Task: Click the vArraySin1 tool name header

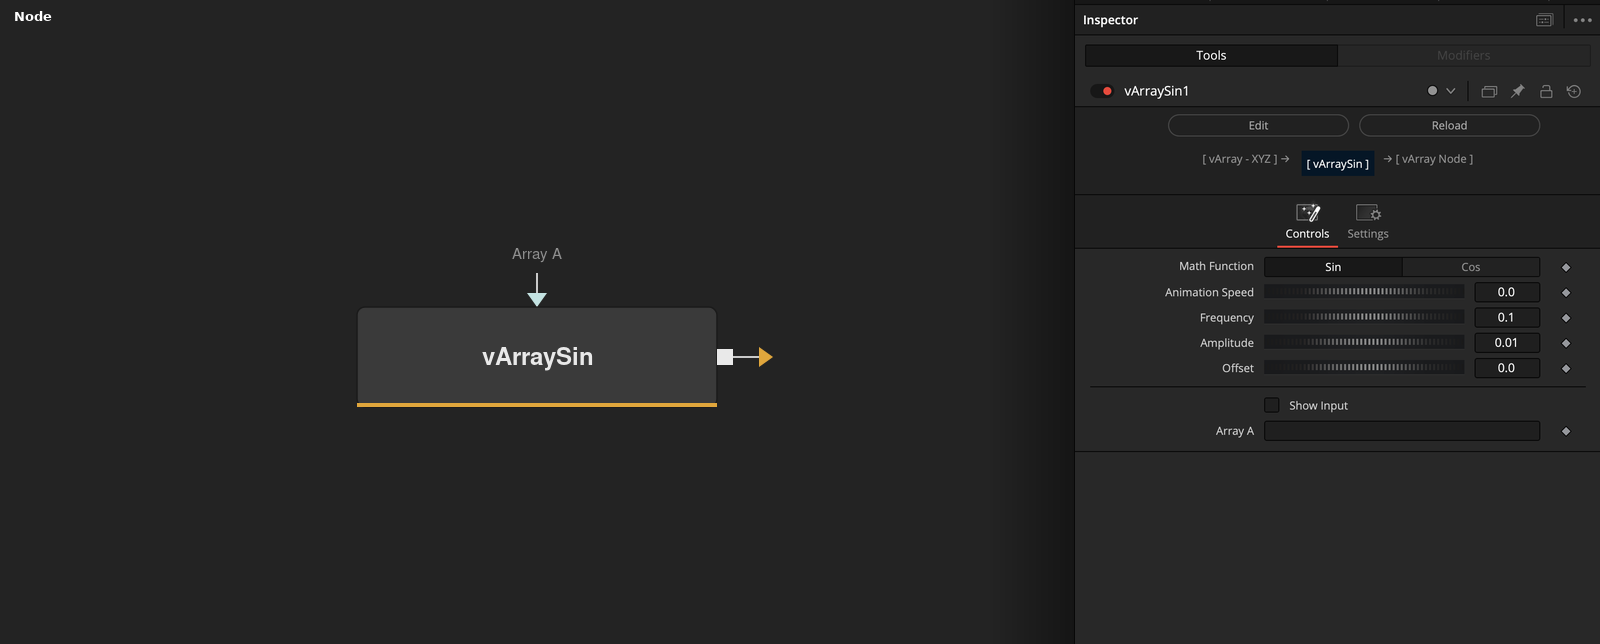Action: [1156, 91]
